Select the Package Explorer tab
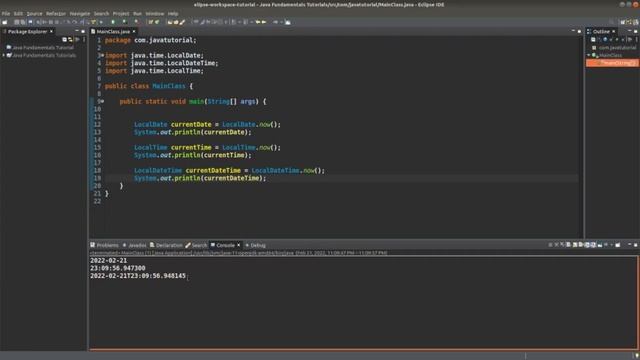640x360 pixels. [27, 31]
